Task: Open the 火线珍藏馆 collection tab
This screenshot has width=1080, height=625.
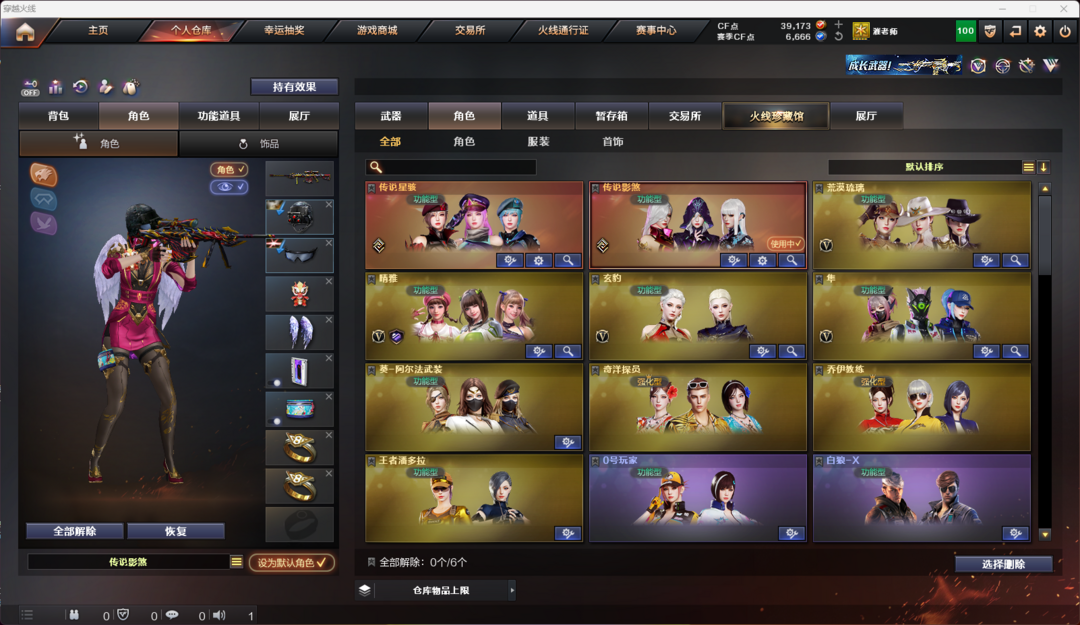Action: 776,116
